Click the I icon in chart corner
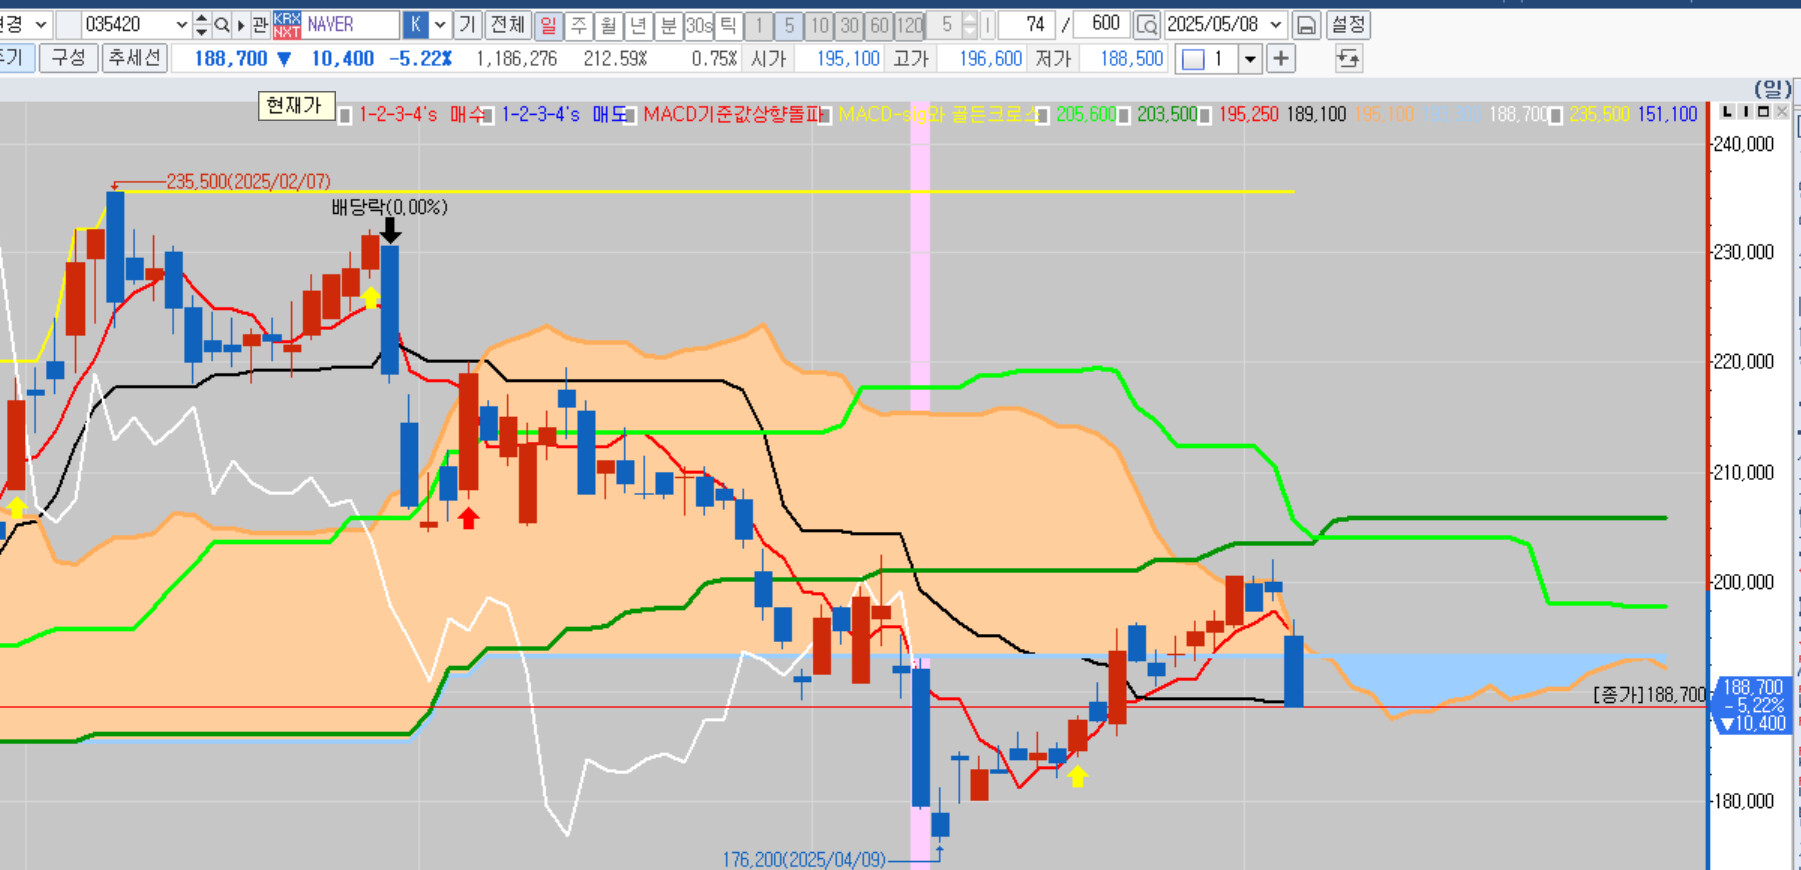1801x870 pixels. [1745, 112]
